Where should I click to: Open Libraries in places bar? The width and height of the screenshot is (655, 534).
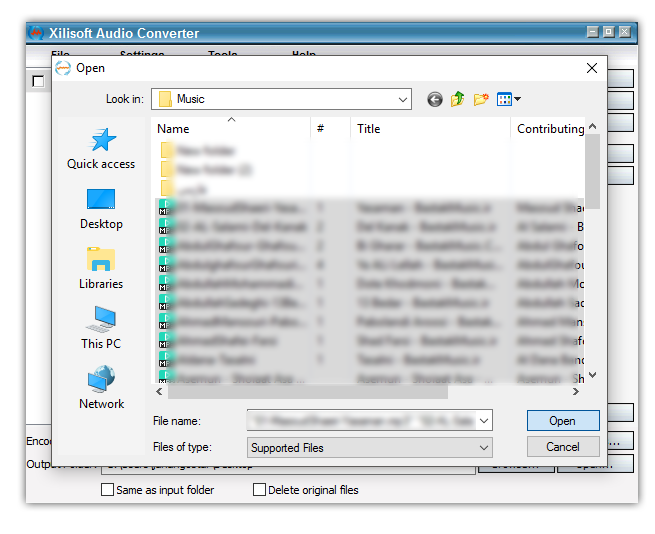(x=101, y=269)
